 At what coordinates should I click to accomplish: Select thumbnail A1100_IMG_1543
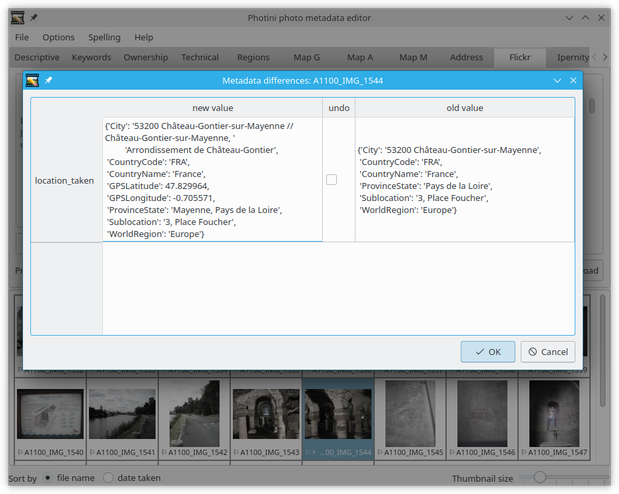[x=266, y=419]
